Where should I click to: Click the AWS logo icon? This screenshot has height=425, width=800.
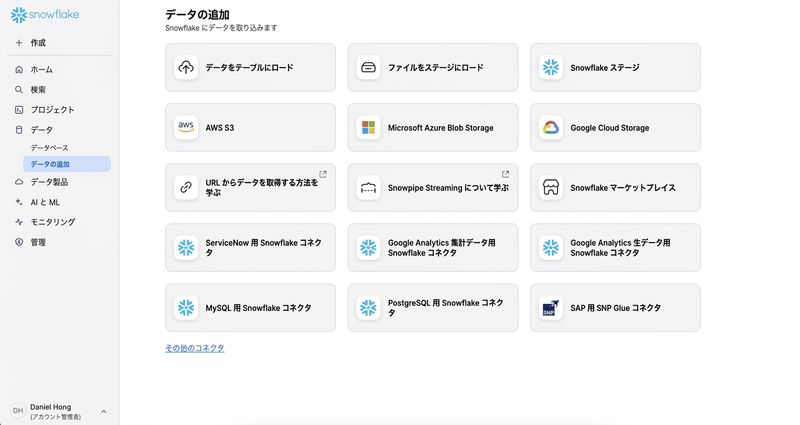point(186,128)
